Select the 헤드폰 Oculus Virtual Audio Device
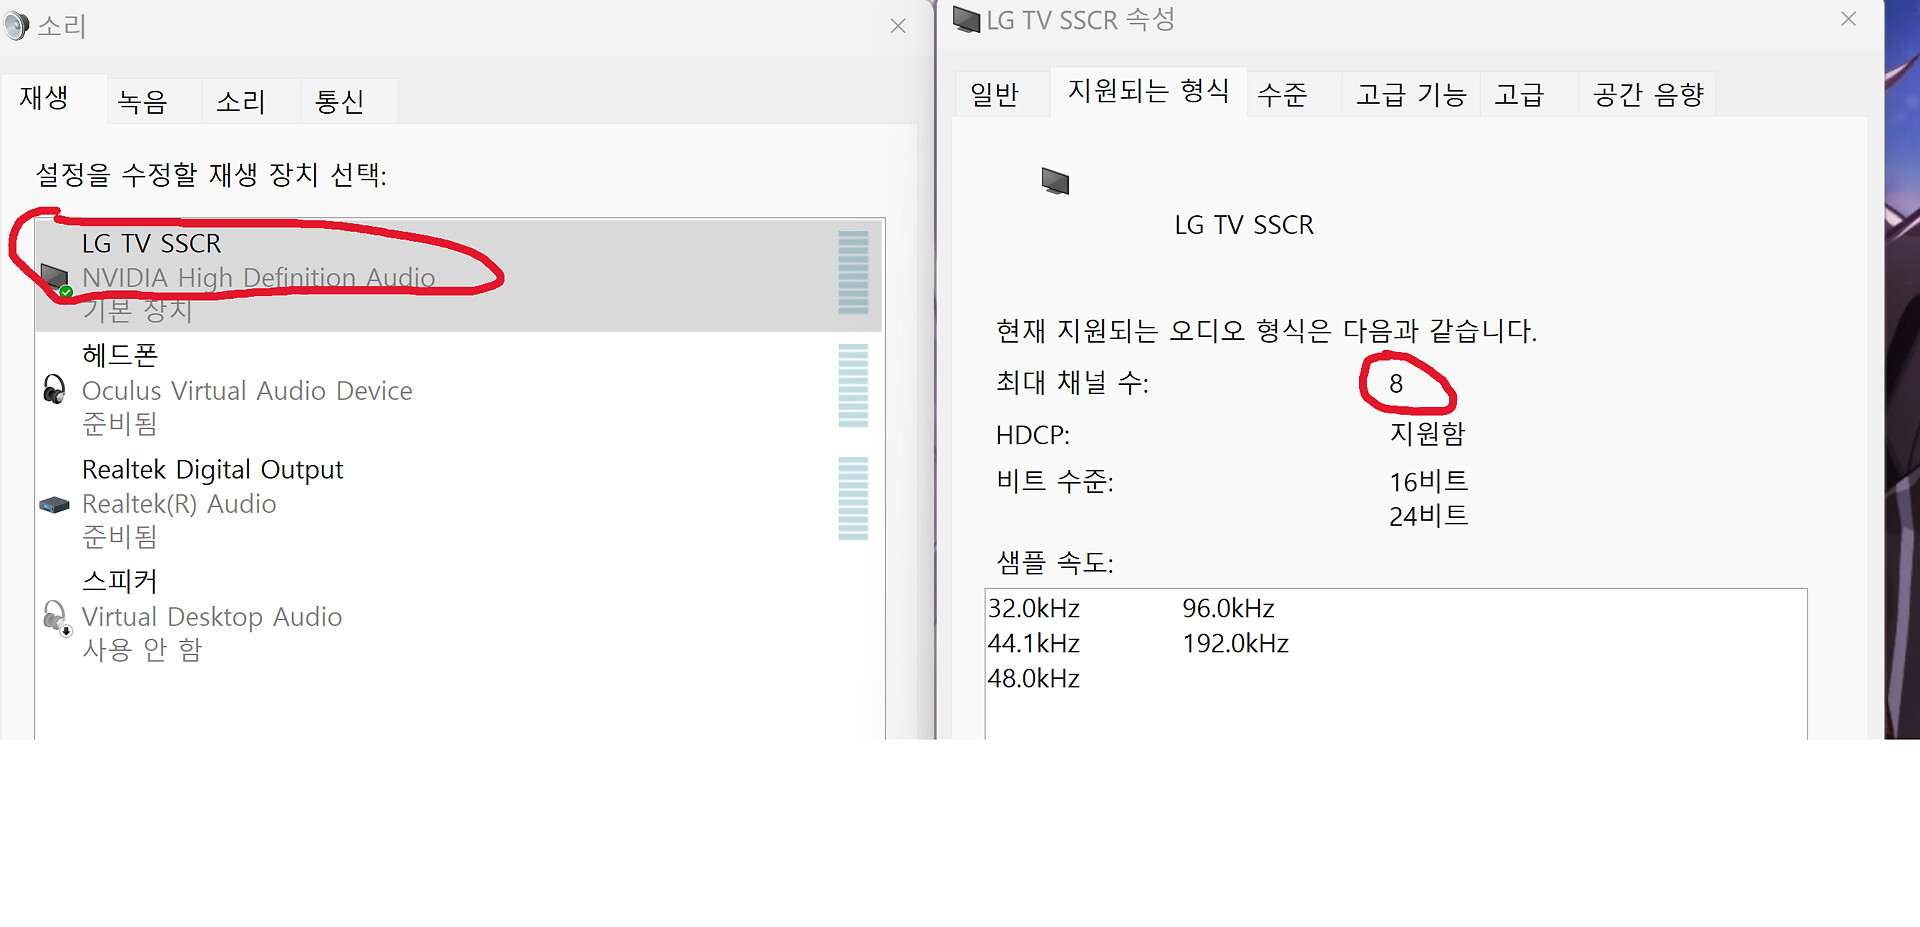 pyautogui.click(x=459, y=388)
